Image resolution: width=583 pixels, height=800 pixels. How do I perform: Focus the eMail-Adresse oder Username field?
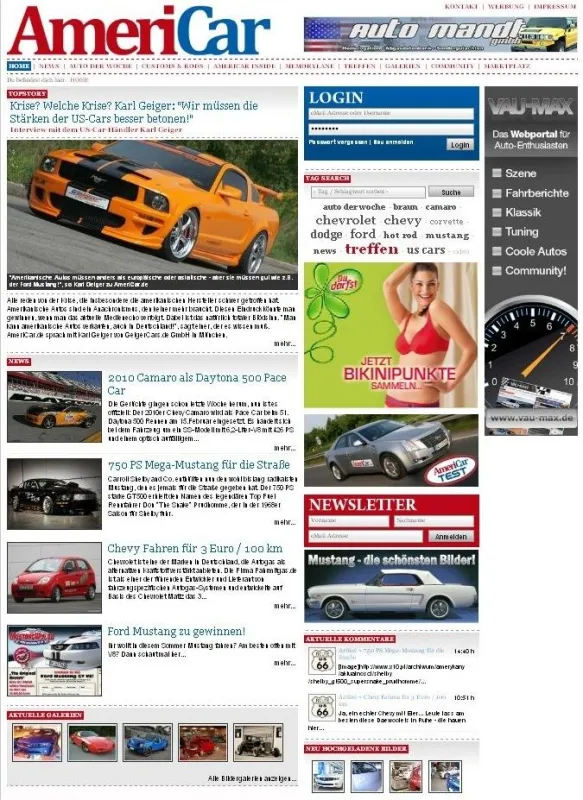pyautogui.click(x=391, y=113)
